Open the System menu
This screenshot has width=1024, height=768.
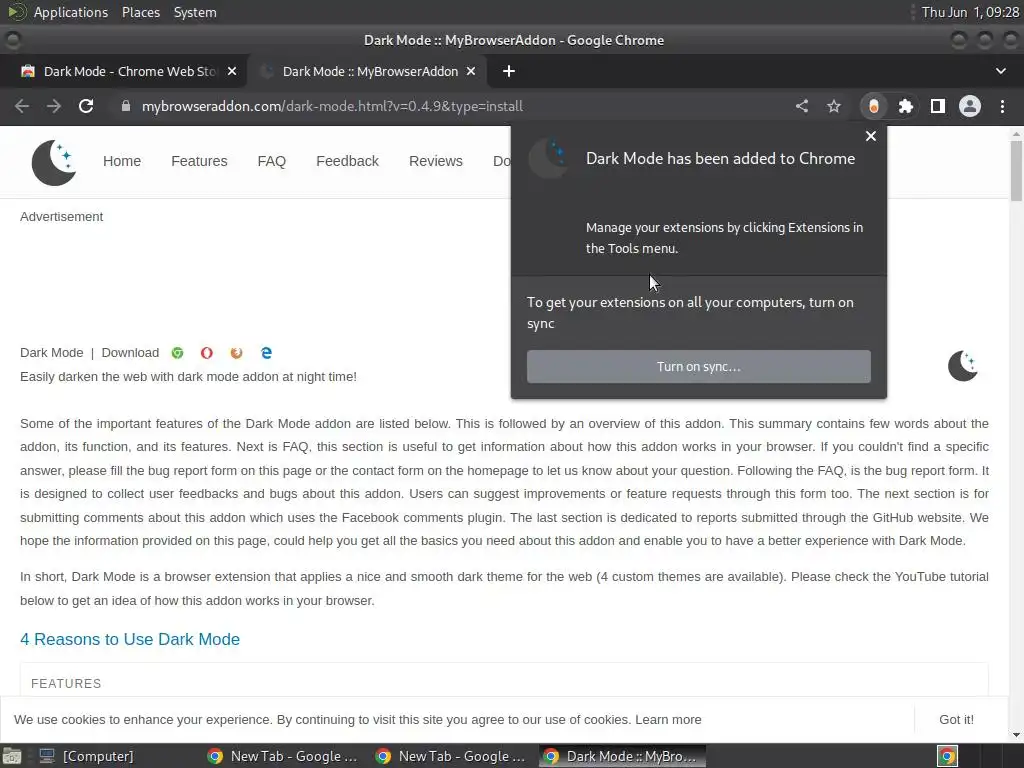(195, 12)
